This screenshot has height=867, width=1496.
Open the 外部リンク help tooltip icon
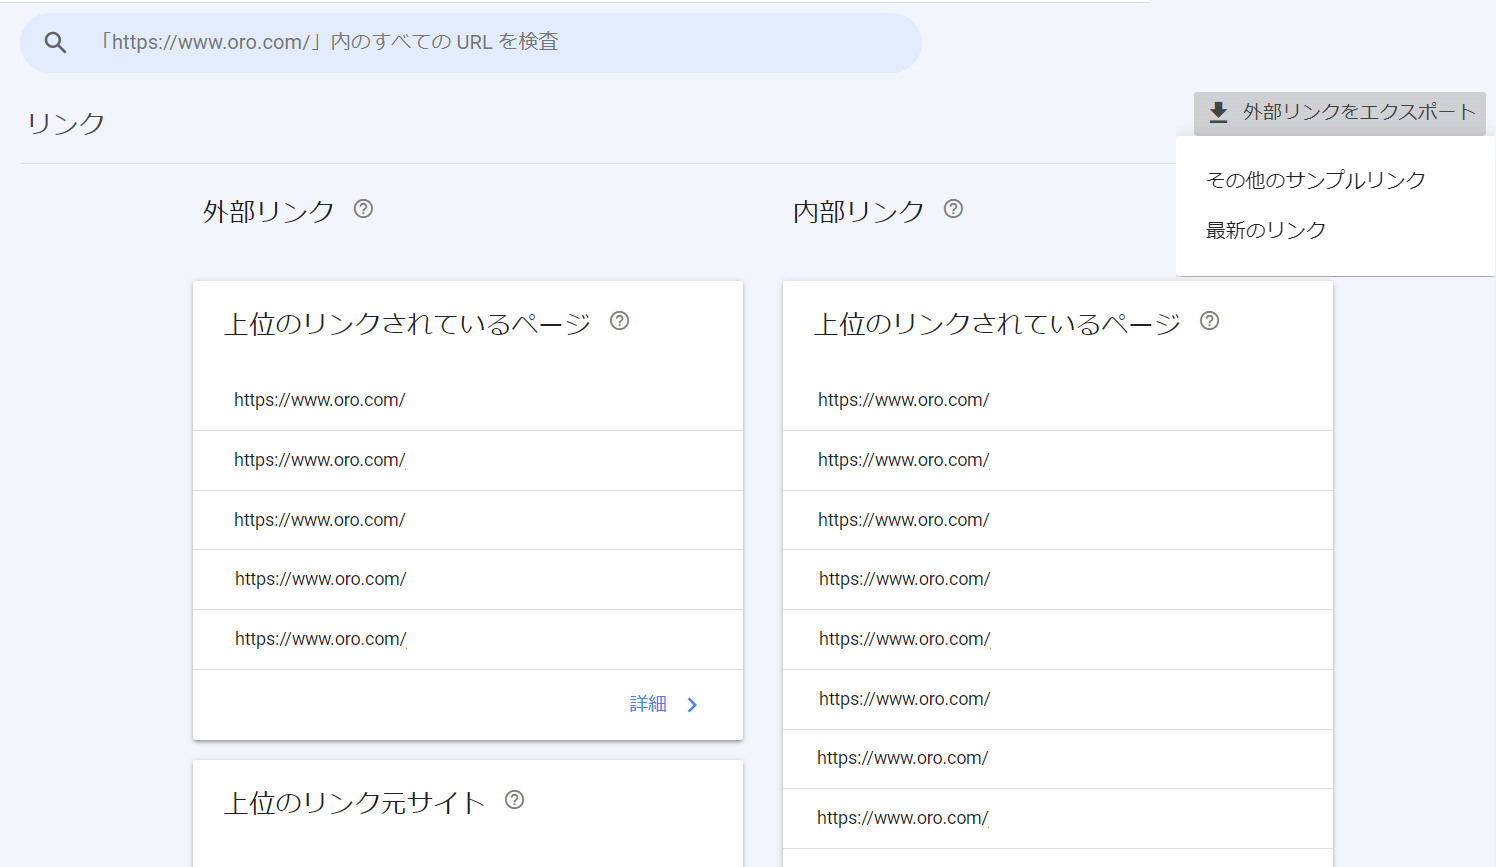coord(363,208)
